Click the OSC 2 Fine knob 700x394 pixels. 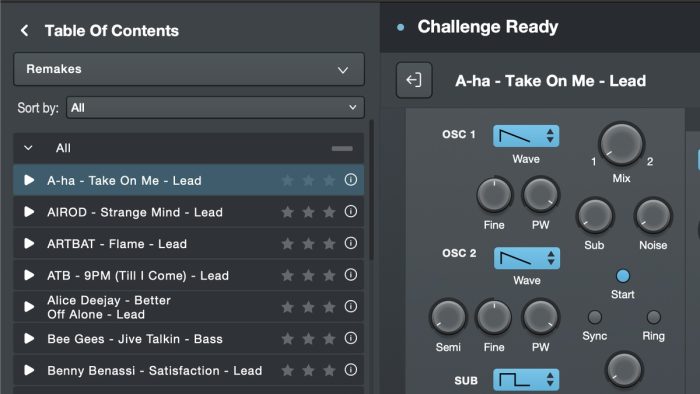click(494, 317)
